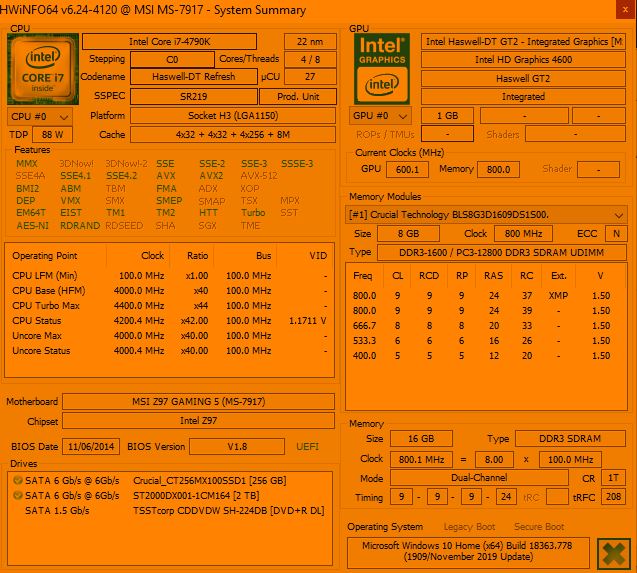
Task: Click the 22 nm process field
Action: click(310, 41)
